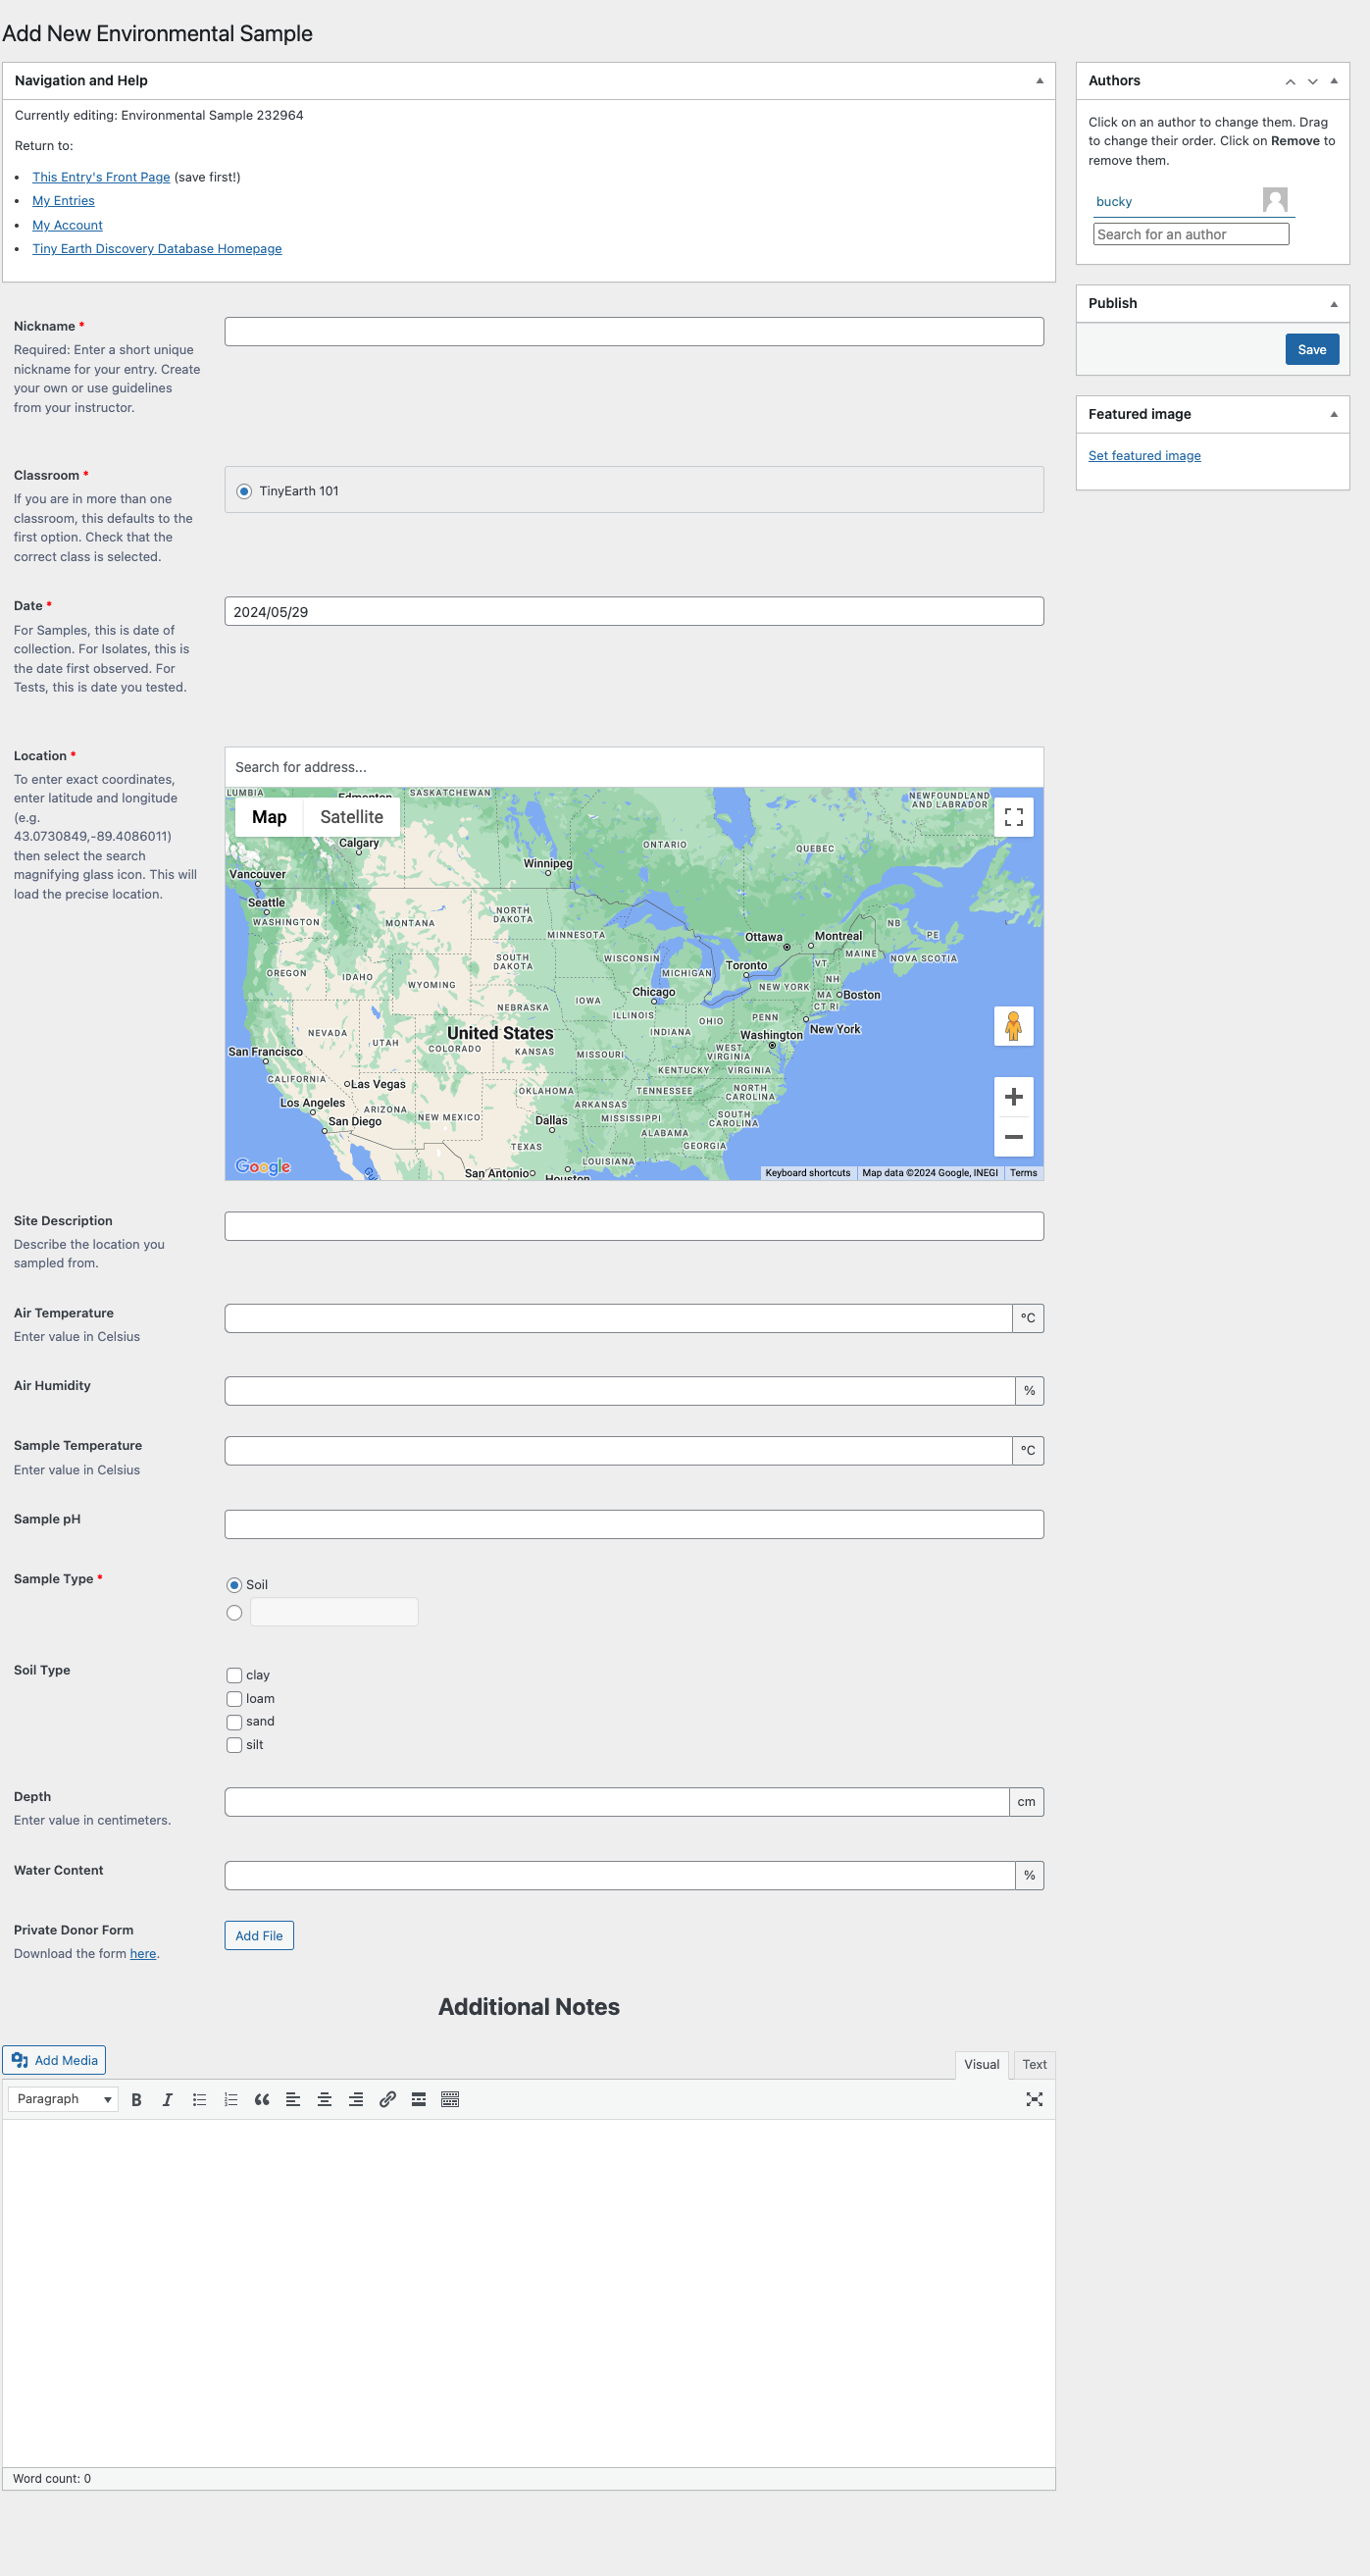Collapse the Publish panel
Viewport: 1370px width, 2576px height.
(1334, 304)
